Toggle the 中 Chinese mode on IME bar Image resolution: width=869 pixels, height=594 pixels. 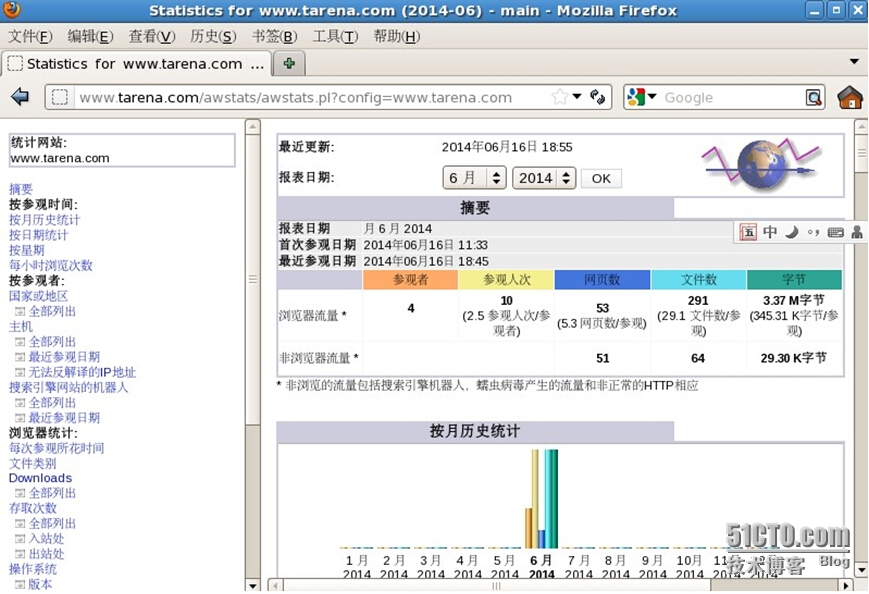click(x=770, y=232)
